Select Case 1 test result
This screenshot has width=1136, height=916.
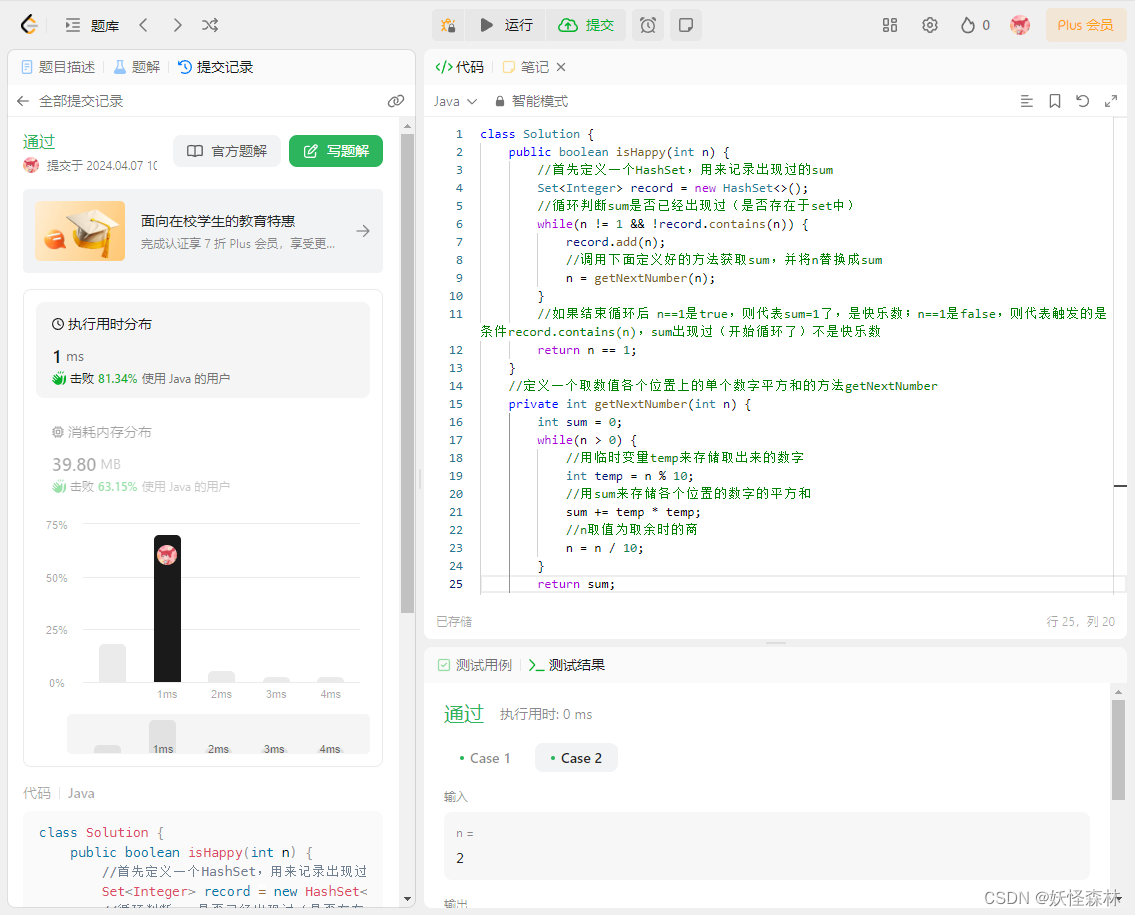click(x=485, y=758)
